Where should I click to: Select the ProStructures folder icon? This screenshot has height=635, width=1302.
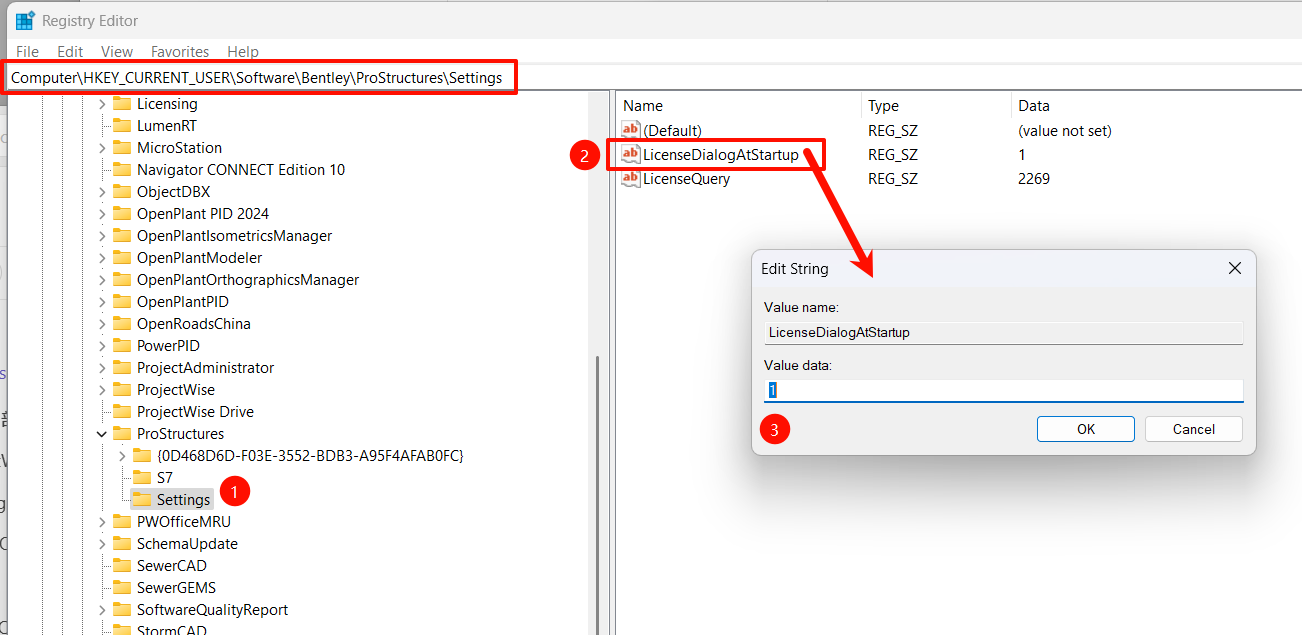[x=122, y=434]
